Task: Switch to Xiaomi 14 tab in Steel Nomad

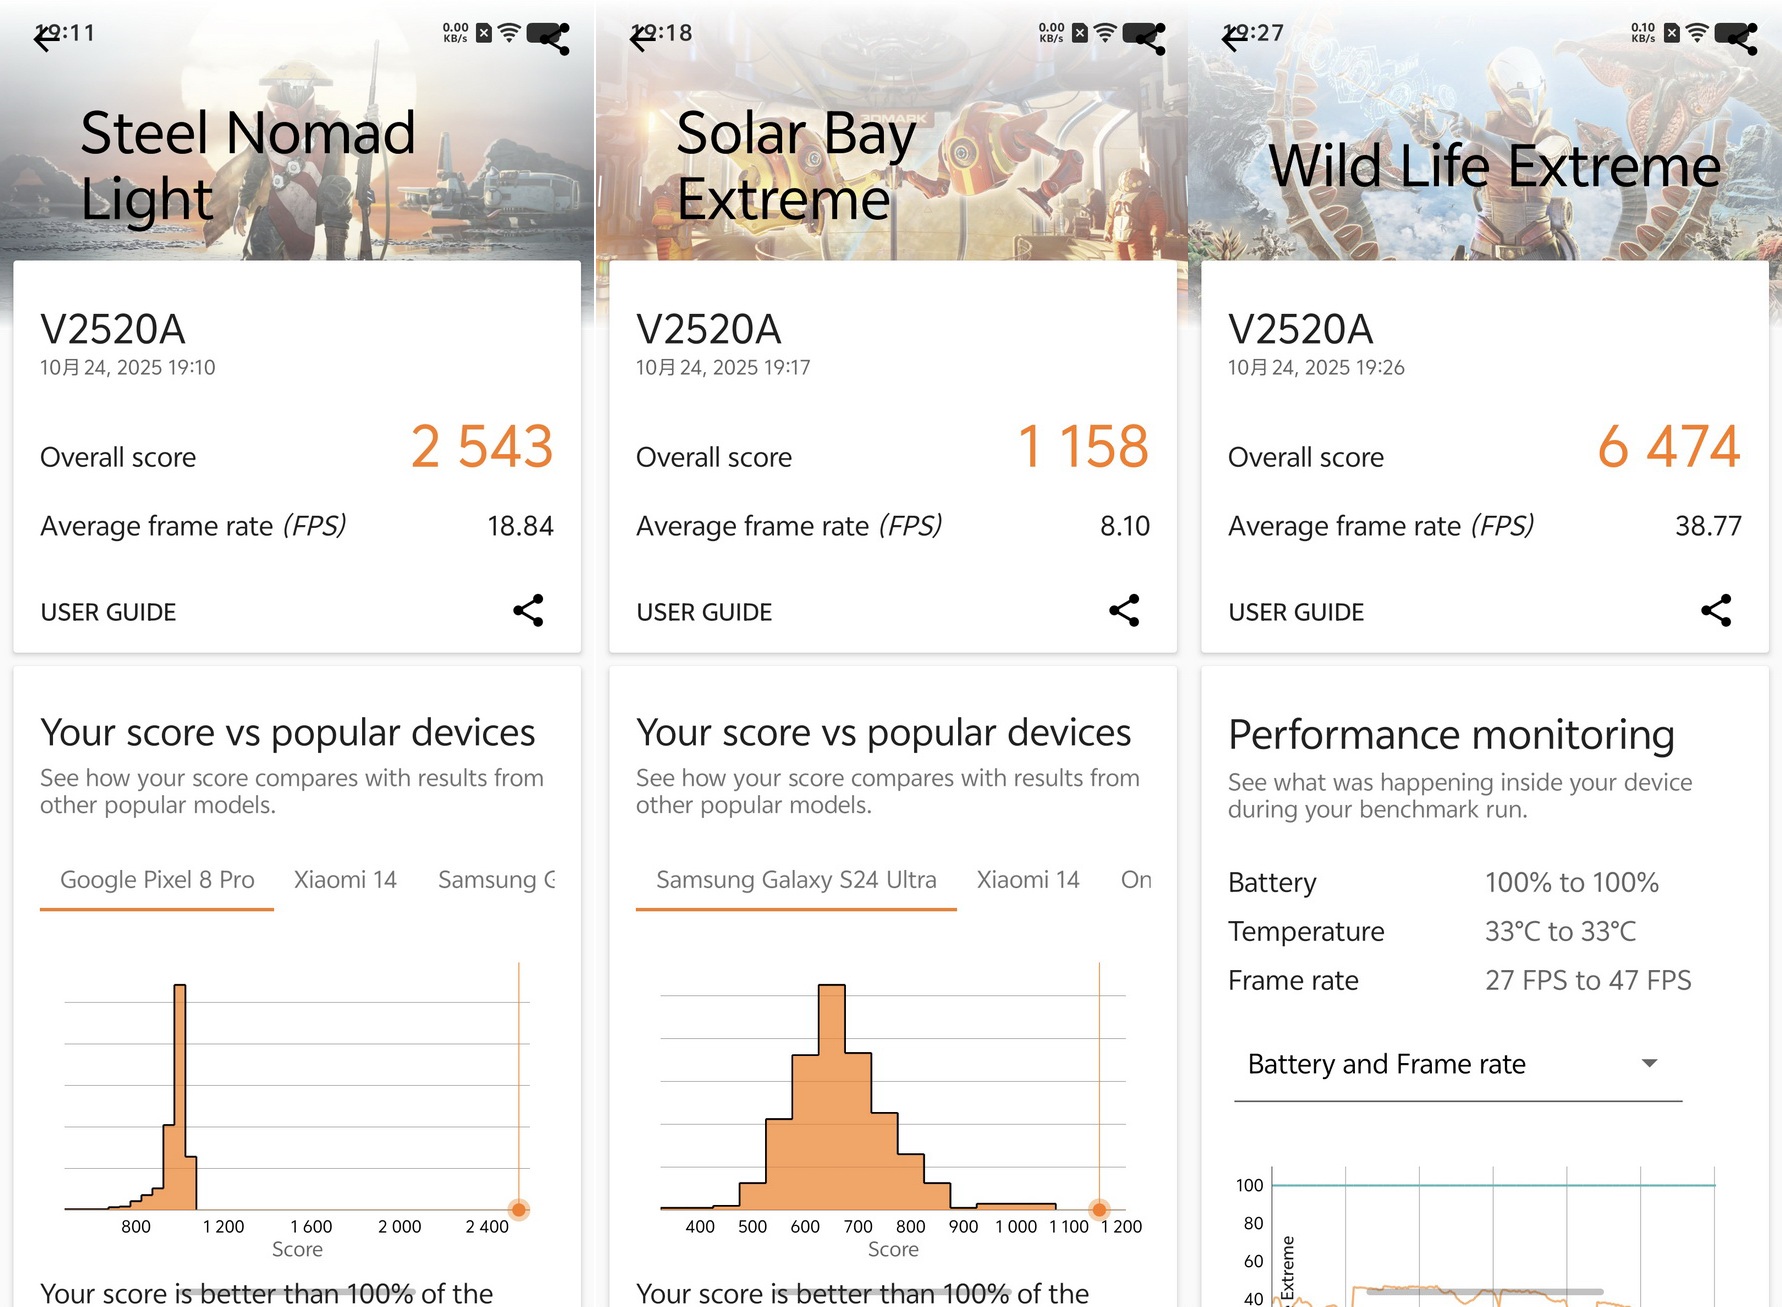Action: 345,880
